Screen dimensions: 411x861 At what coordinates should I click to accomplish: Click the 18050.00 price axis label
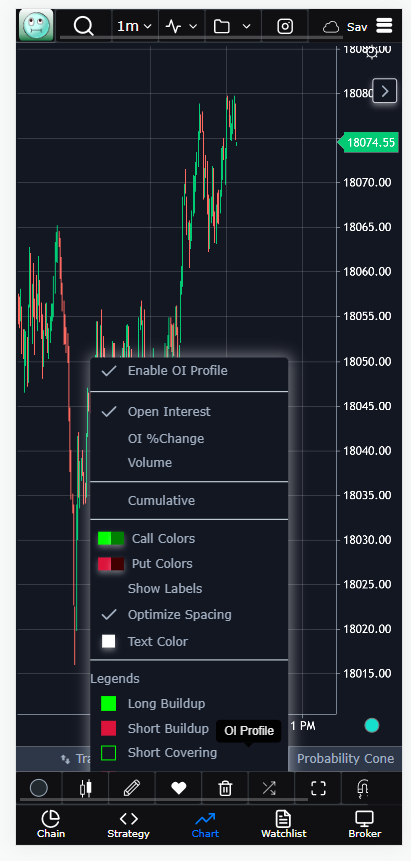[367, 361]
